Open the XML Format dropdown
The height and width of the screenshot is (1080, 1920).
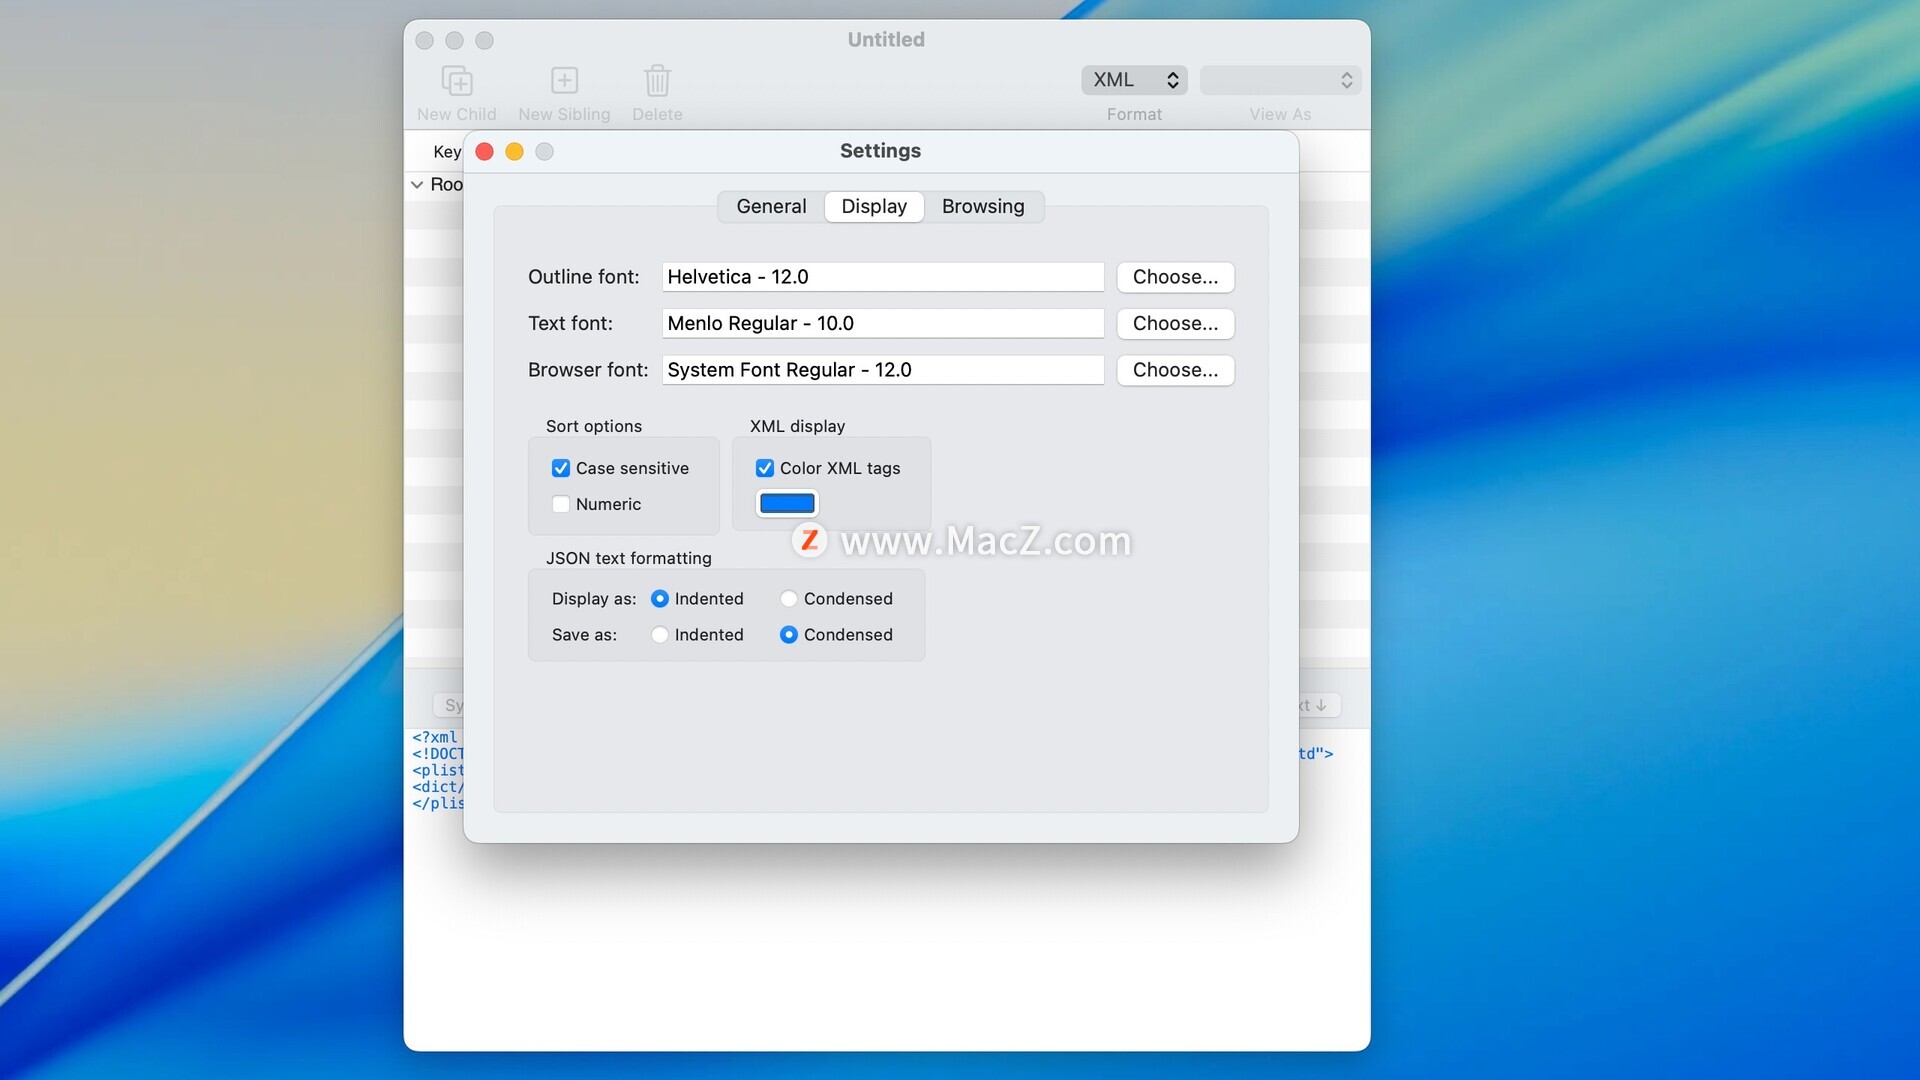(1134, 80)
